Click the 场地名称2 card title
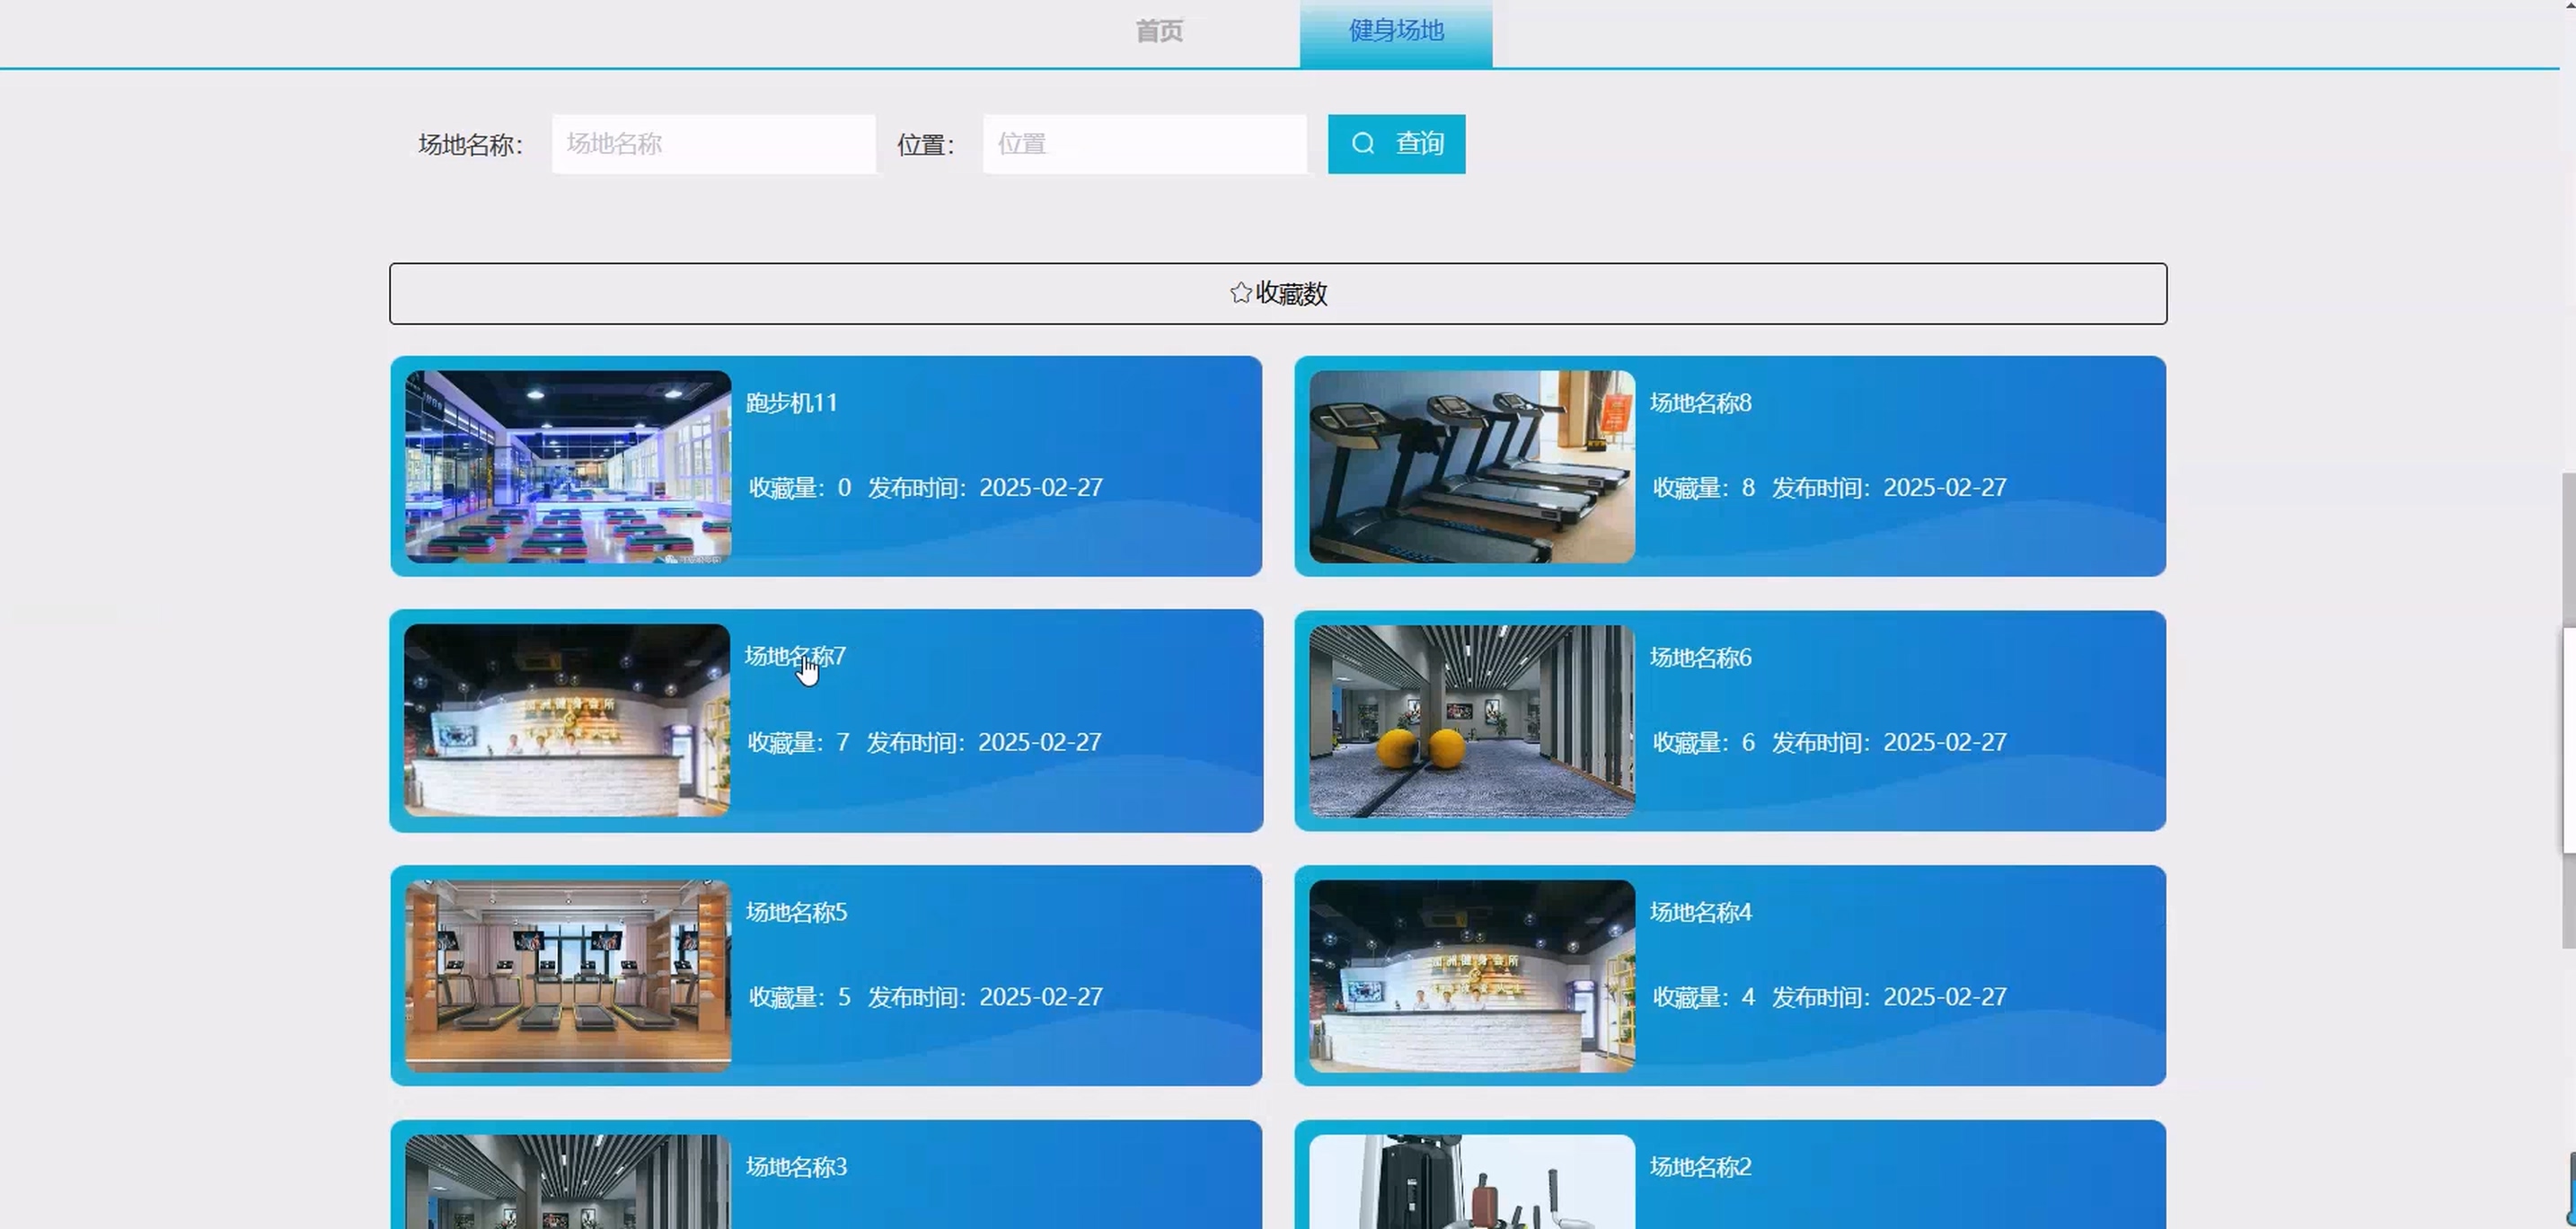This screenshot has width=2576, height=1229. click(1700, 1167)
